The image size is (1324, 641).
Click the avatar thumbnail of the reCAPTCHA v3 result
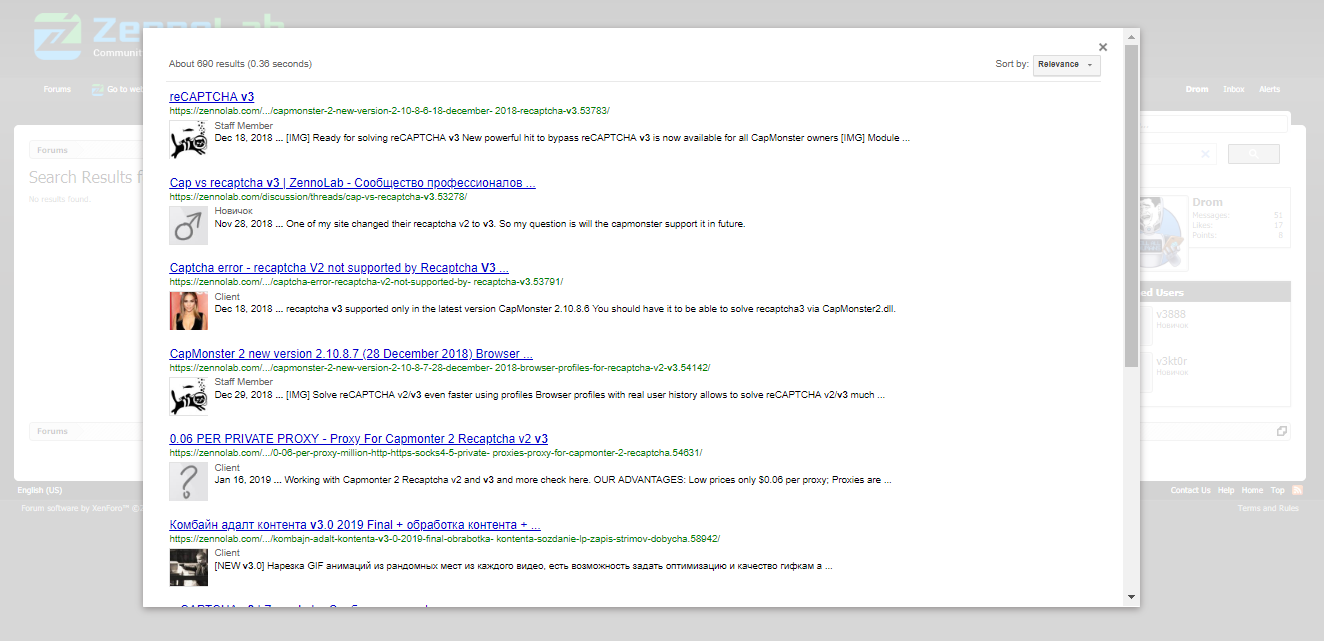189,140
